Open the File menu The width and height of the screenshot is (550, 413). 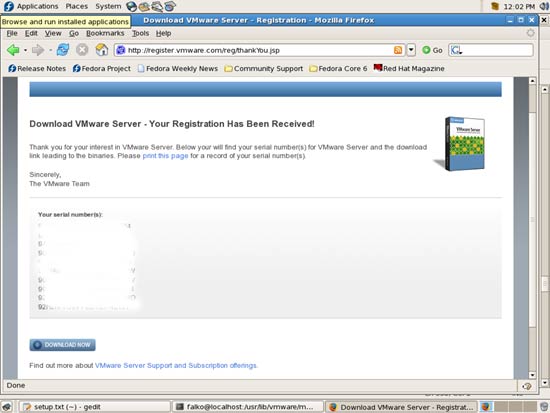[x=12, y=33]
